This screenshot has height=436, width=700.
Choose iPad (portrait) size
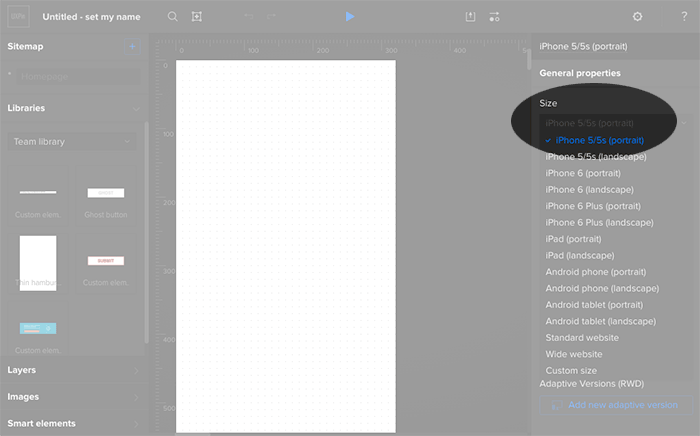tap(573, 239)
